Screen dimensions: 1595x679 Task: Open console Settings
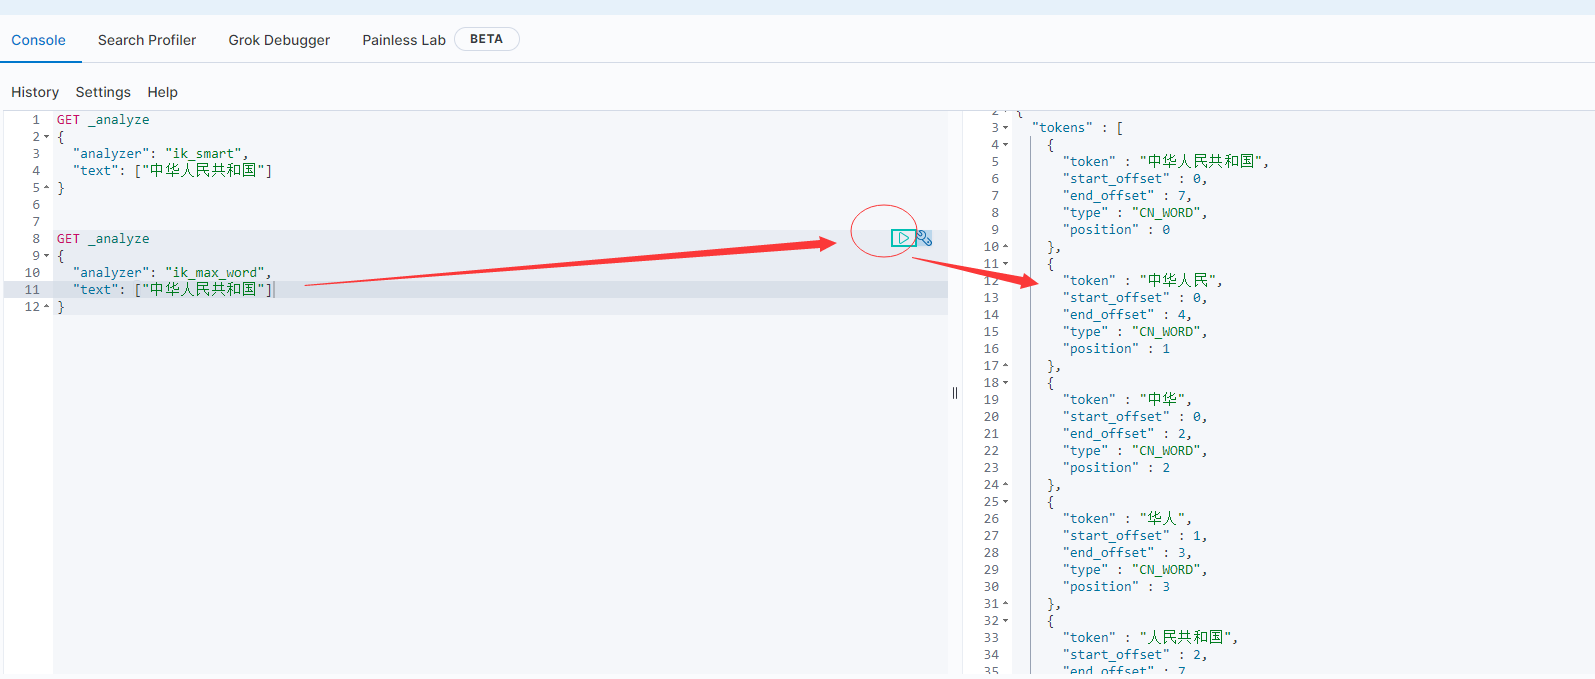(x=103, y=92)
